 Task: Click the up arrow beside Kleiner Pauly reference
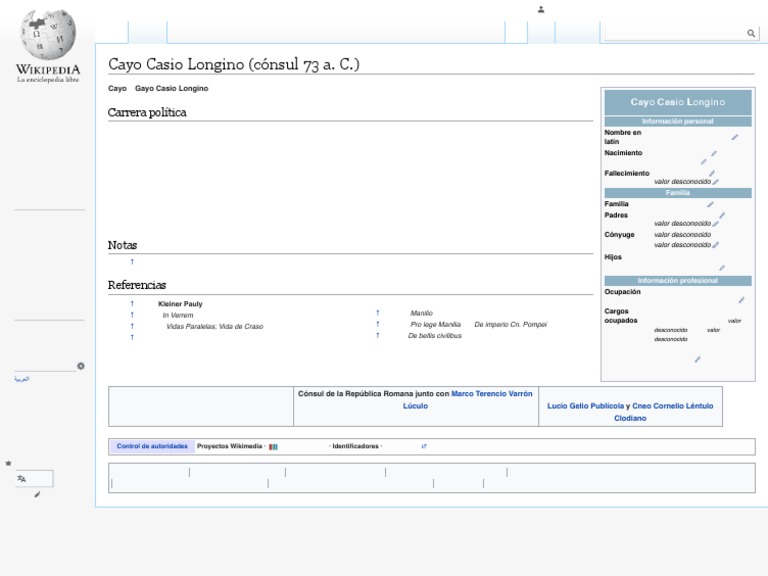tap(131, 304)
